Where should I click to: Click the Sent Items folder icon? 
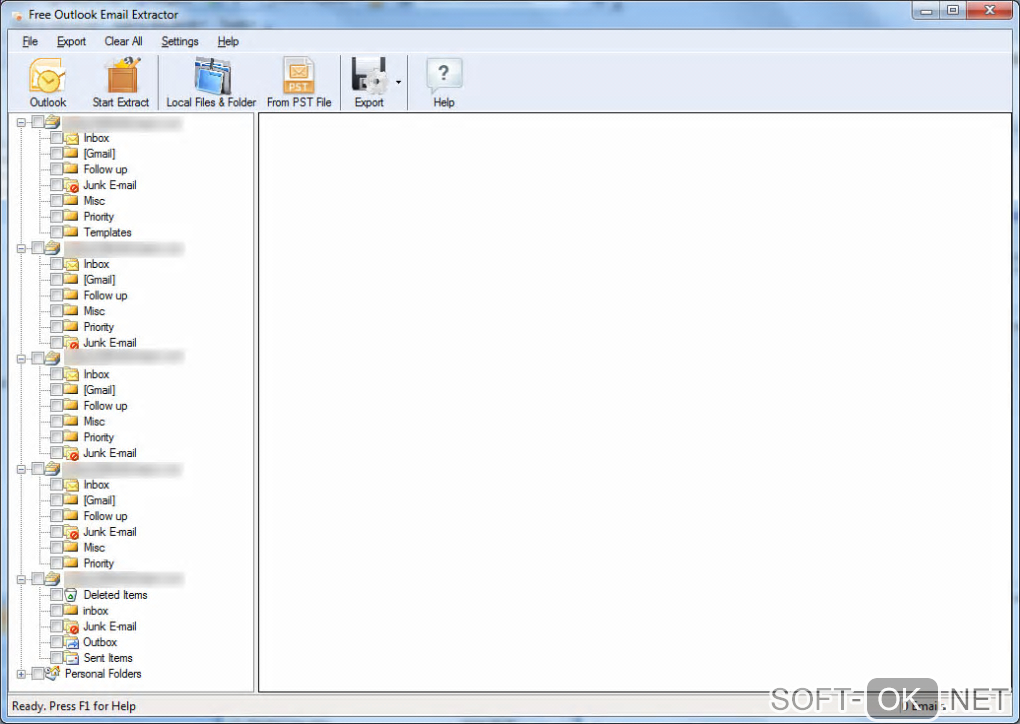click(71, 658)
